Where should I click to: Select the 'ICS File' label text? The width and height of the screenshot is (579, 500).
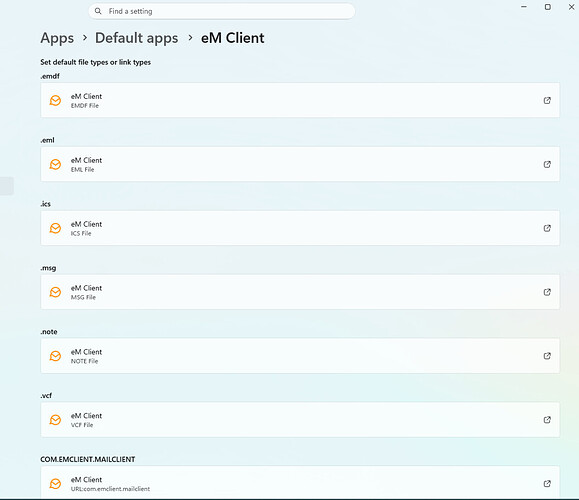[x=81, y=233]
